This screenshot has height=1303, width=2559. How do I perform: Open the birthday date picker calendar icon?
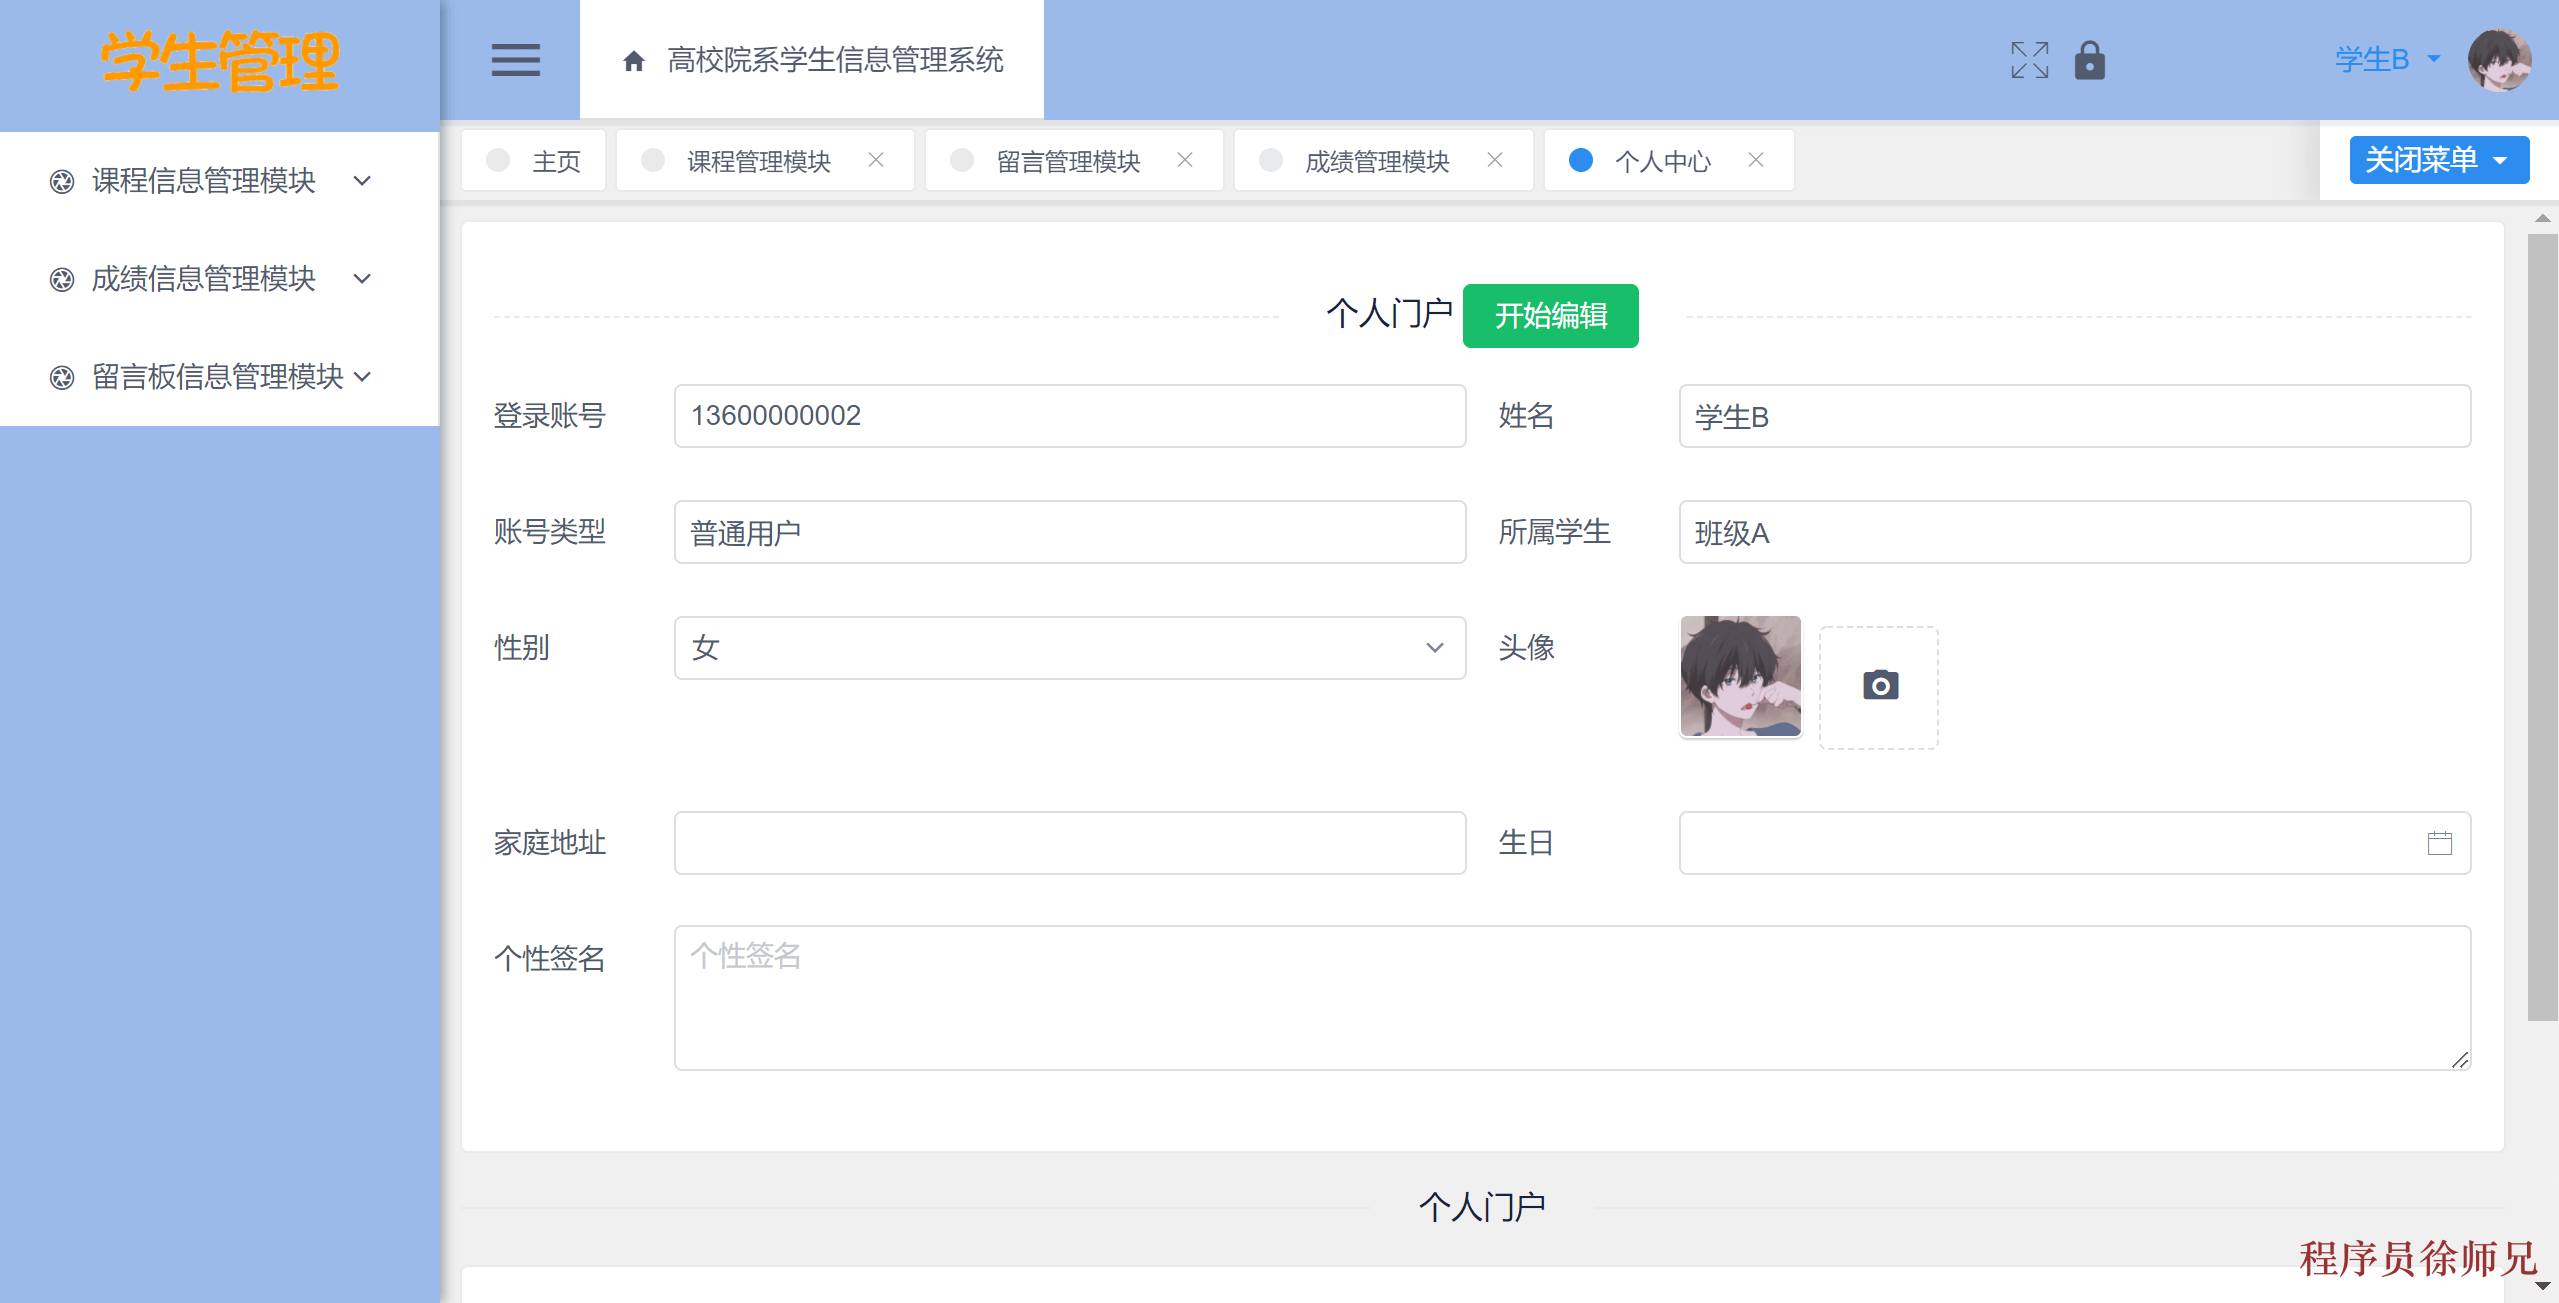(2441, 843)
